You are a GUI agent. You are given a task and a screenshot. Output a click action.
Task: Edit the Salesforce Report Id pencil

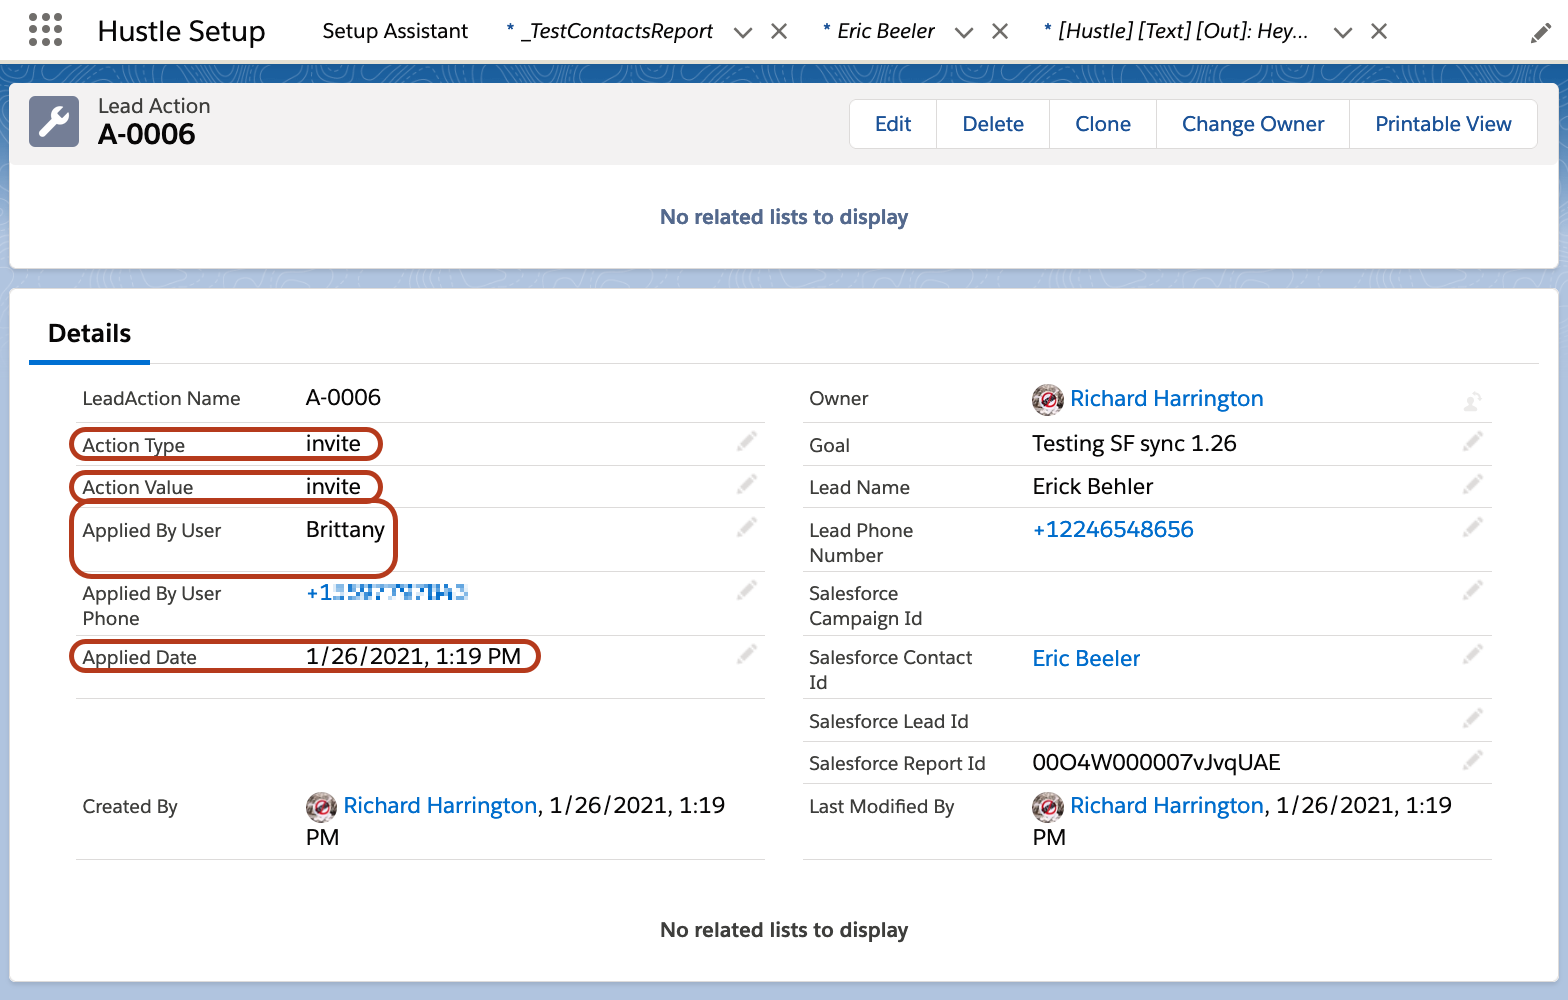point(1473,760)
